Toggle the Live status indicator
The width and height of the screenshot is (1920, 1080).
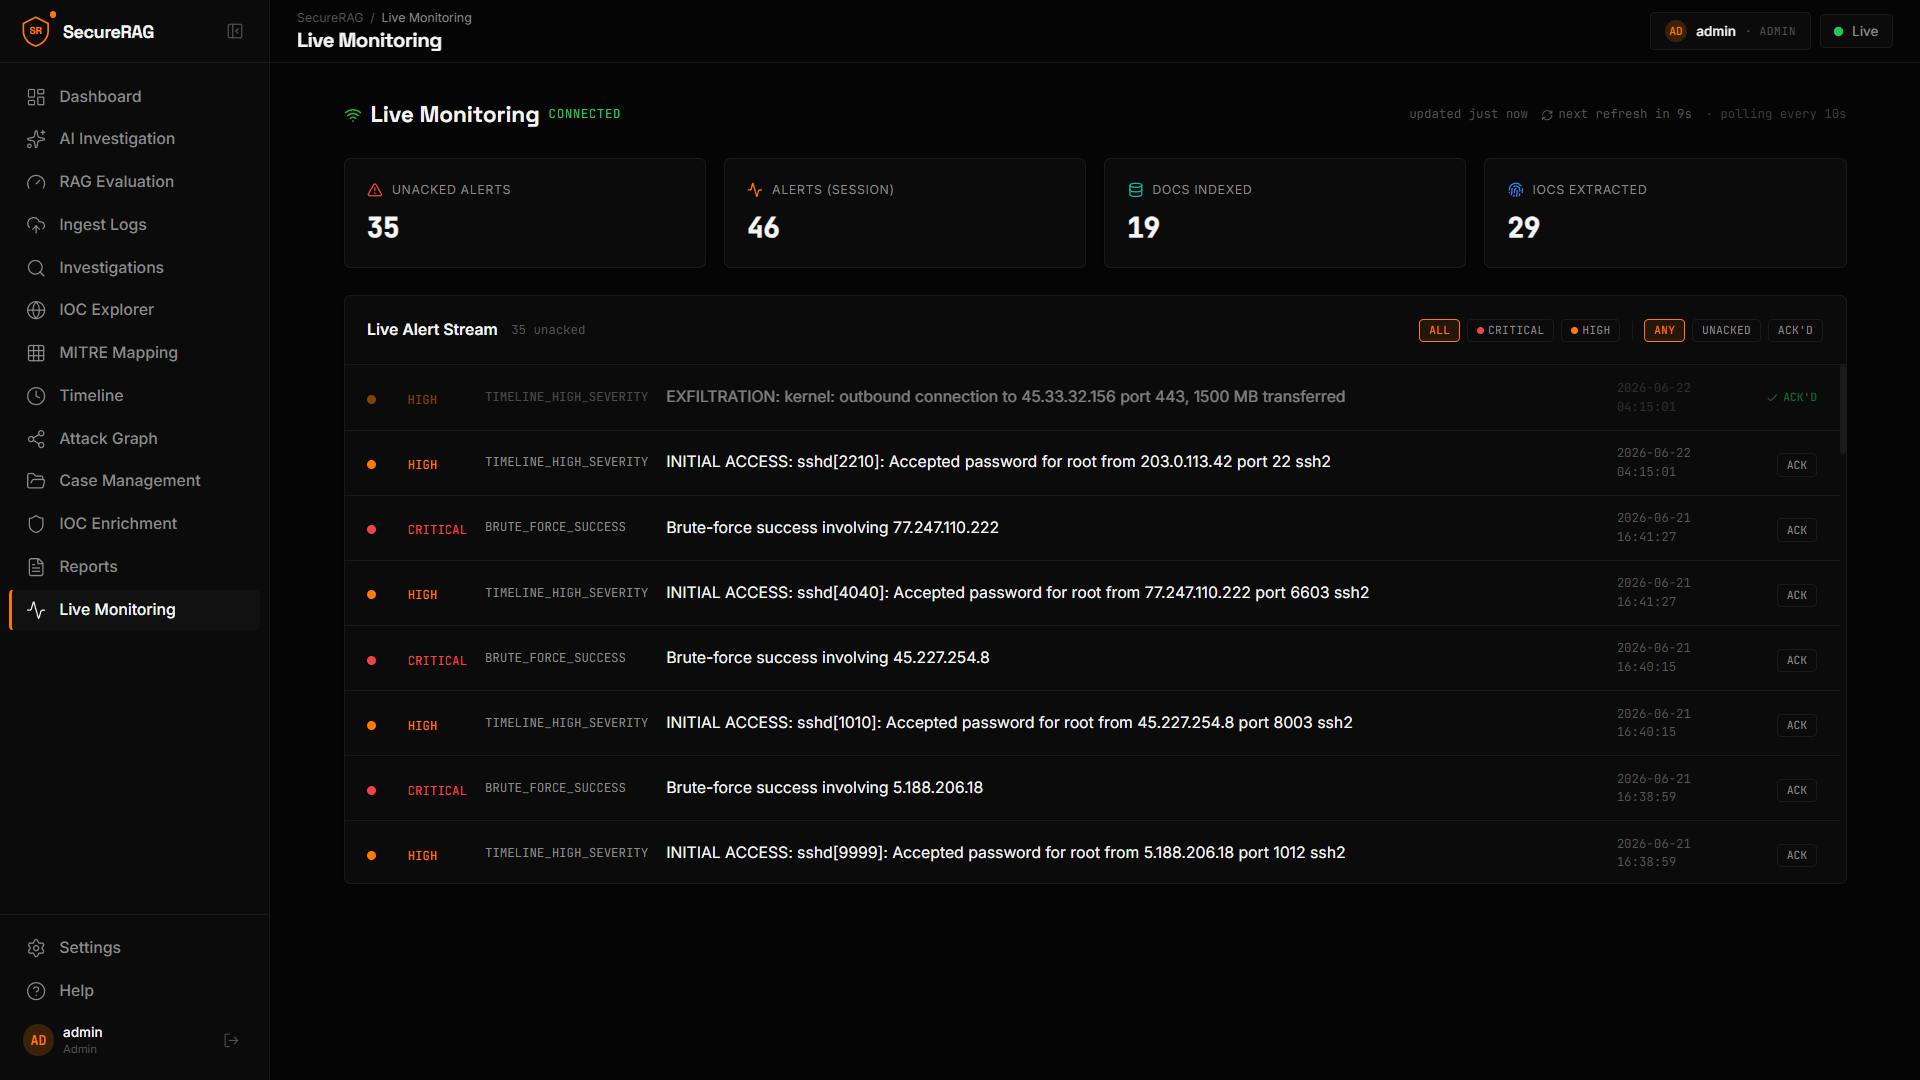tap(1856, 31)
